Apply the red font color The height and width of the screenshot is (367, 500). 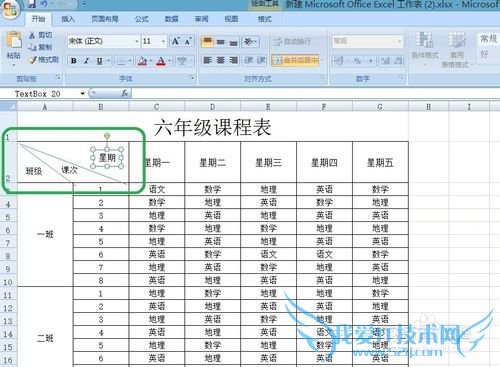click(161, 61)
